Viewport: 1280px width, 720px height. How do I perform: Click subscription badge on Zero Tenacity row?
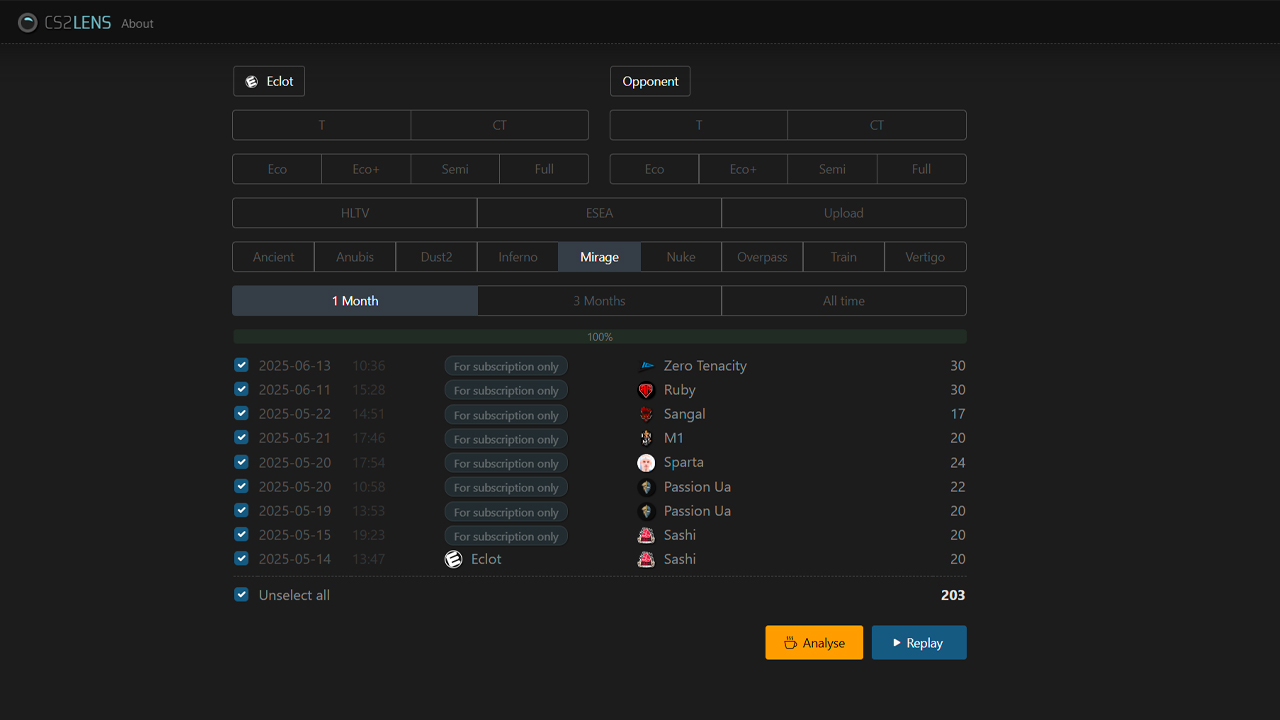point(506,366)
